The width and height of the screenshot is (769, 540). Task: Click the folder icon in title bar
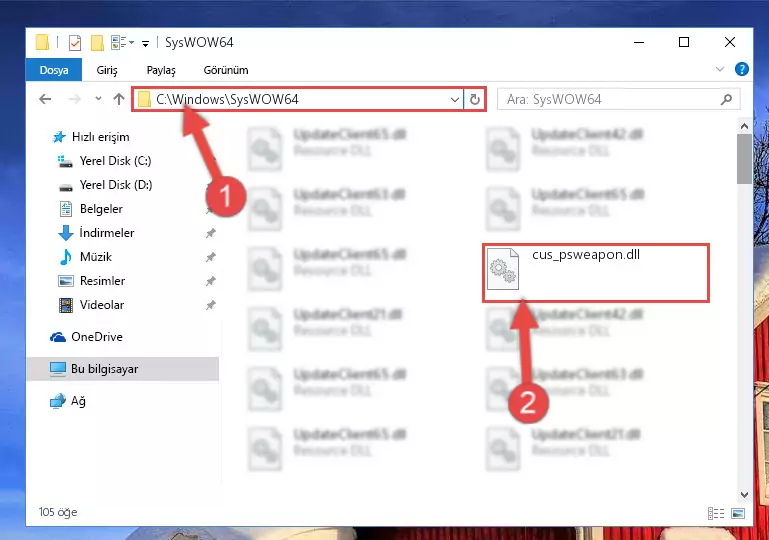coord(42,43)
